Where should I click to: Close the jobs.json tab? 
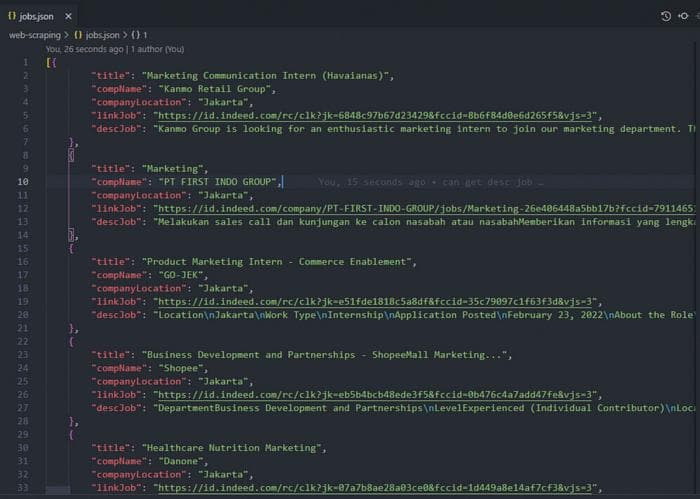pos(68,17)
